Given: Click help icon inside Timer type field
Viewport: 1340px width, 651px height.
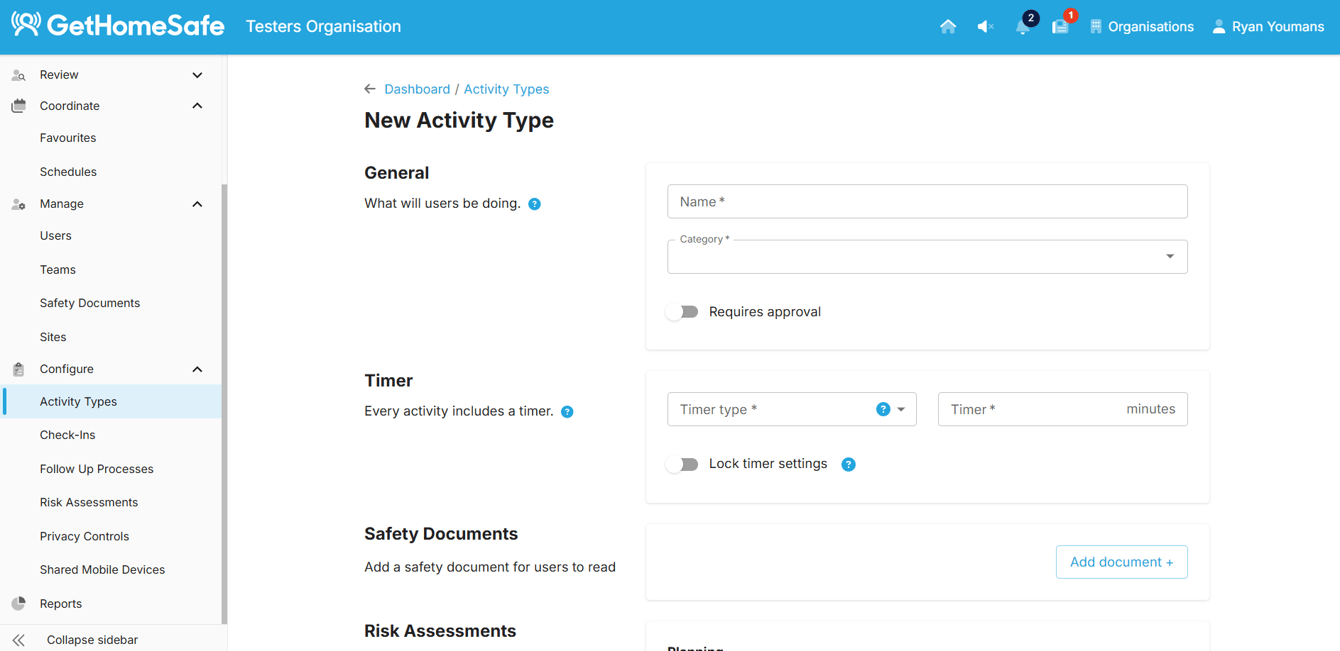Looking at the screenshot, I should [x=883, y=409].
